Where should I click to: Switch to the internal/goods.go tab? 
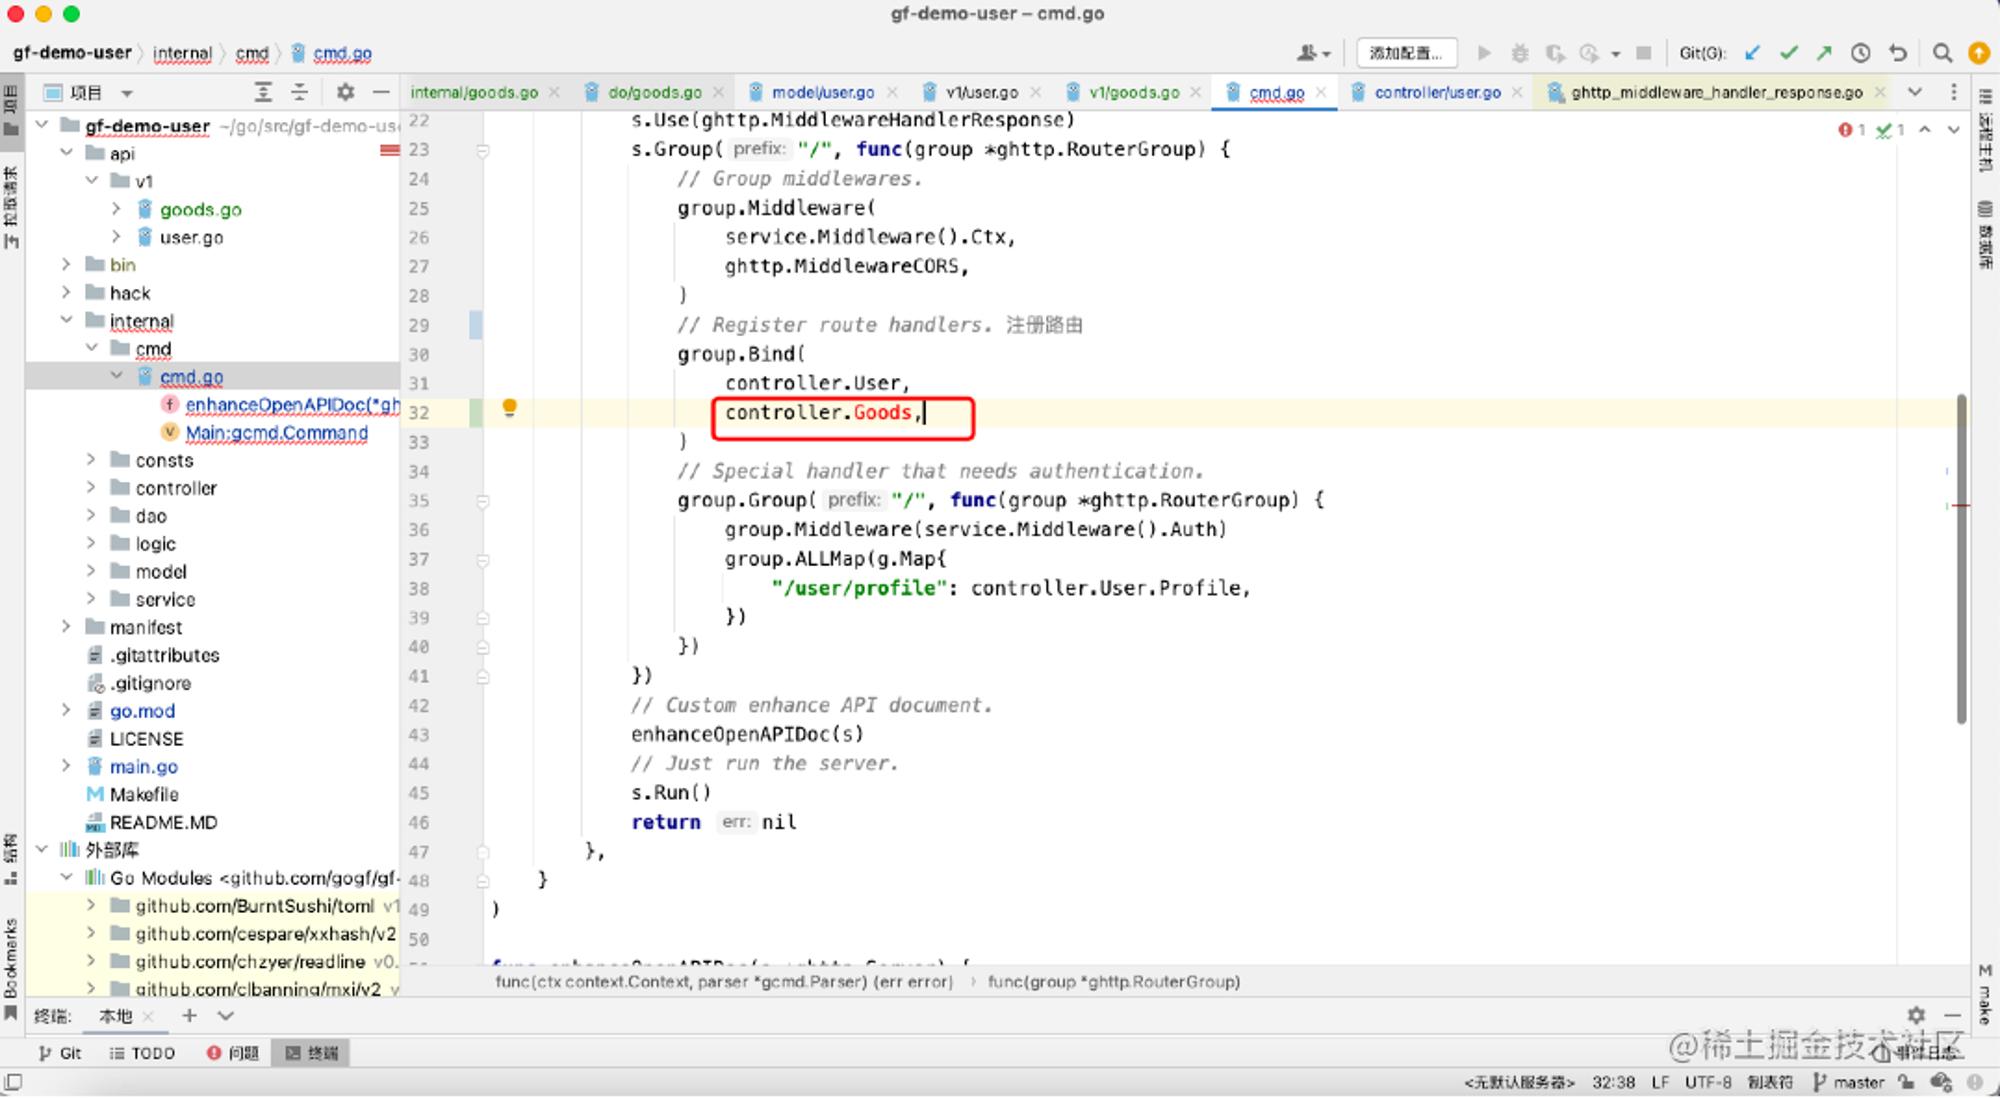[474, 93]
